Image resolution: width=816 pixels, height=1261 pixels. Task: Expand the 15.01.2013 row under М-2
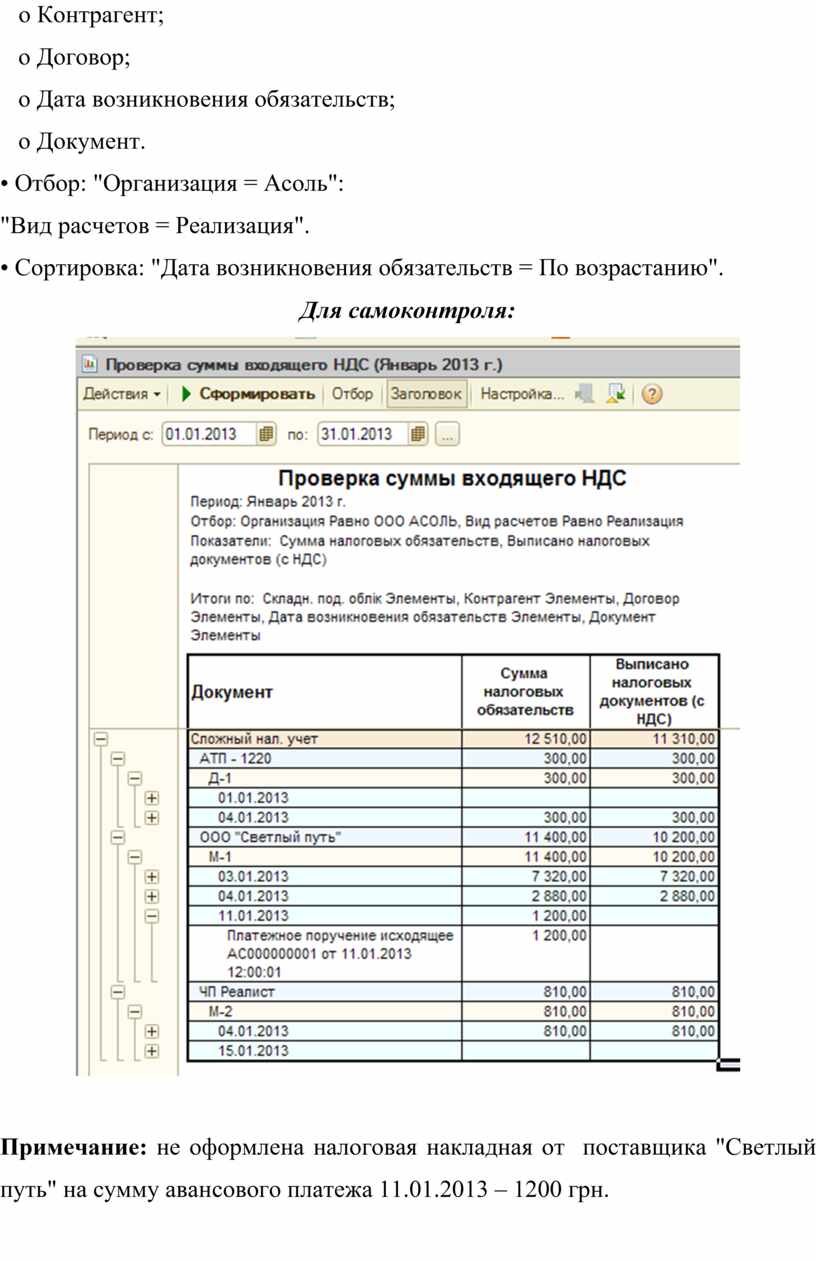152,1050
